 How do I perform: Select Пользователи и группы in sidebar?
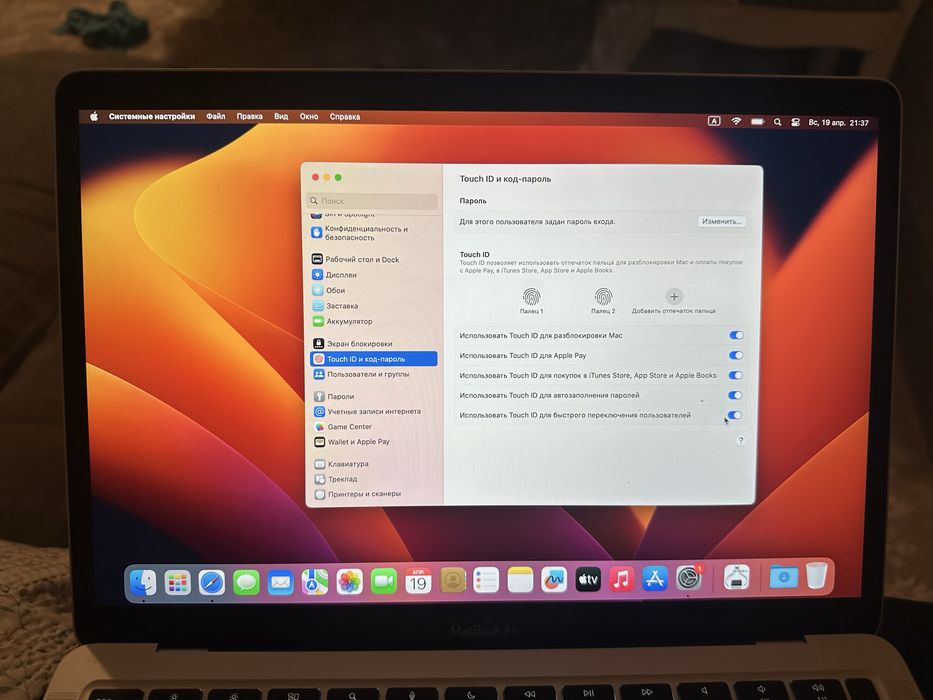pyautogui.click(x=374, y=374)
